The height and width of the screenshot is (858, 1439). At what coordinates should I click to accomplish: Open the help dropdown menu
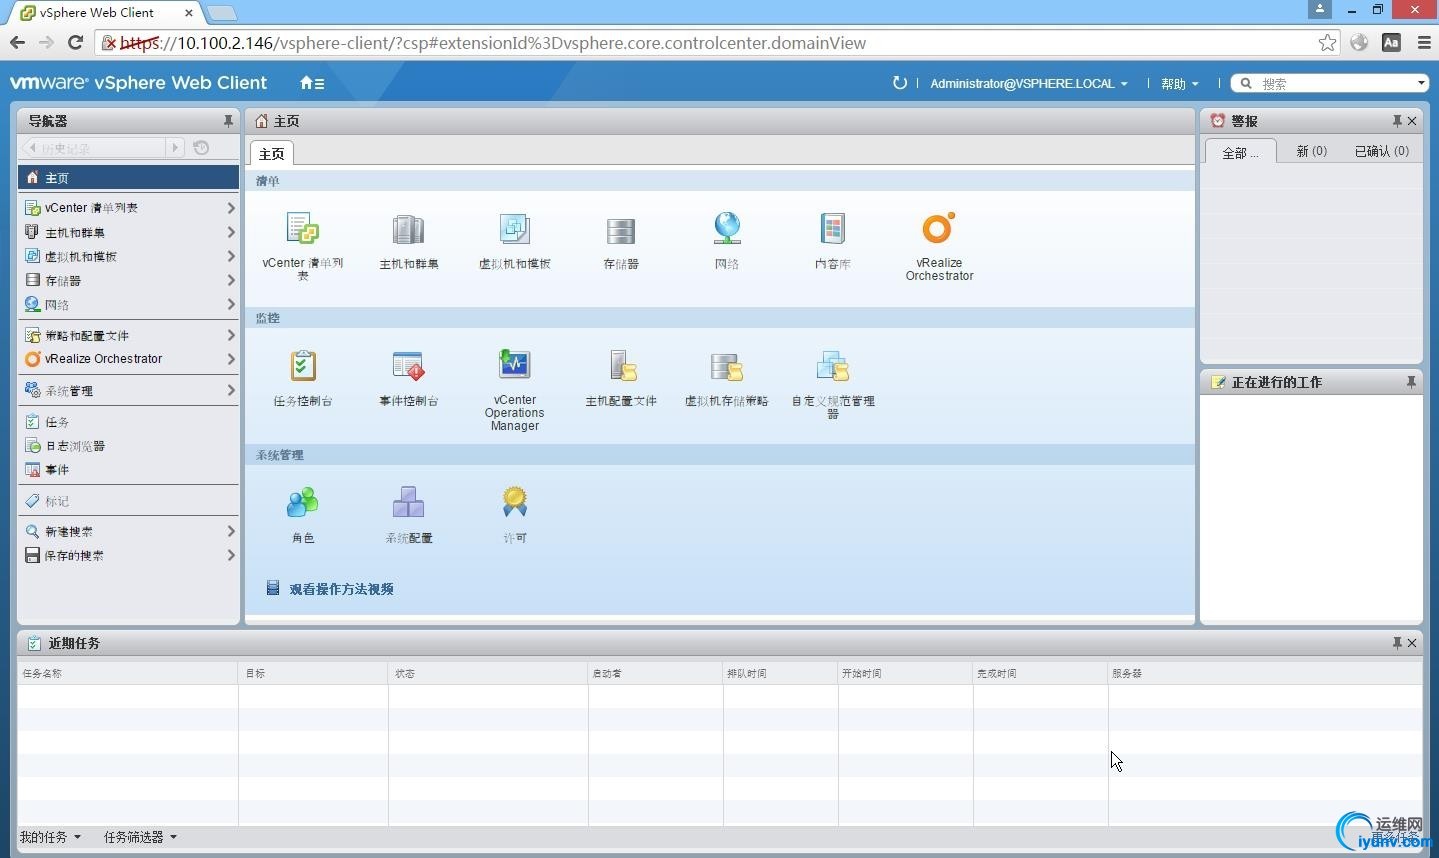[1179, 84]
